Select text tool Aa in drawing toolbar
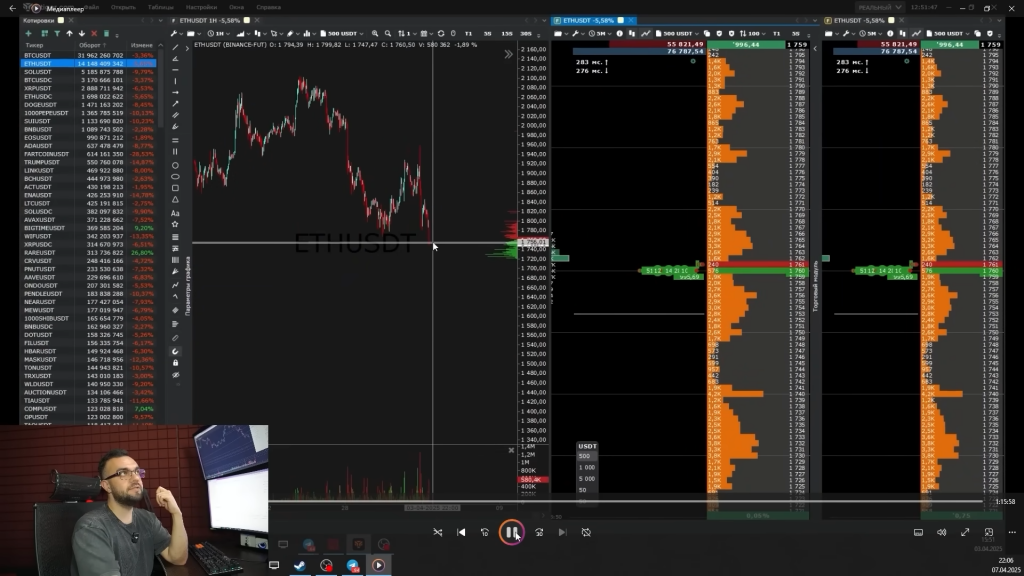This screenshot has height=576, width=1024. tap(175, 214)
